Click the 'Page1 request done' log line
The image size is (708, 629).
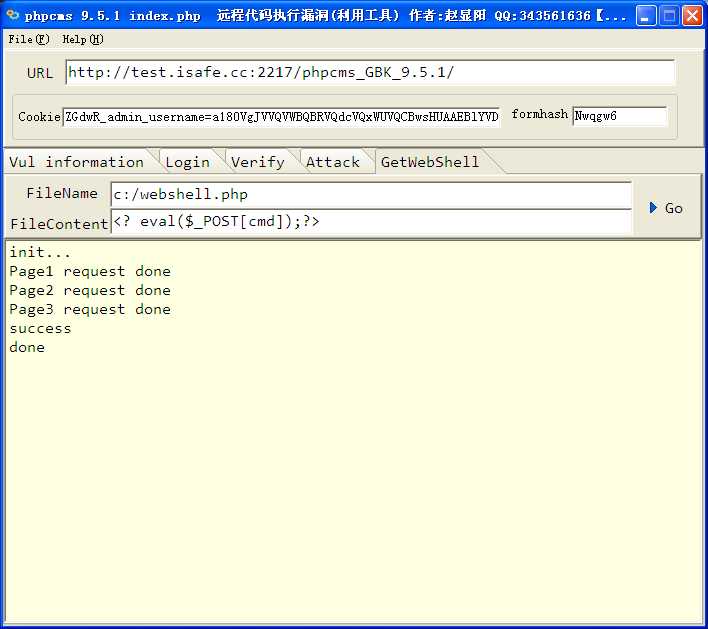(x=90, y=271)
